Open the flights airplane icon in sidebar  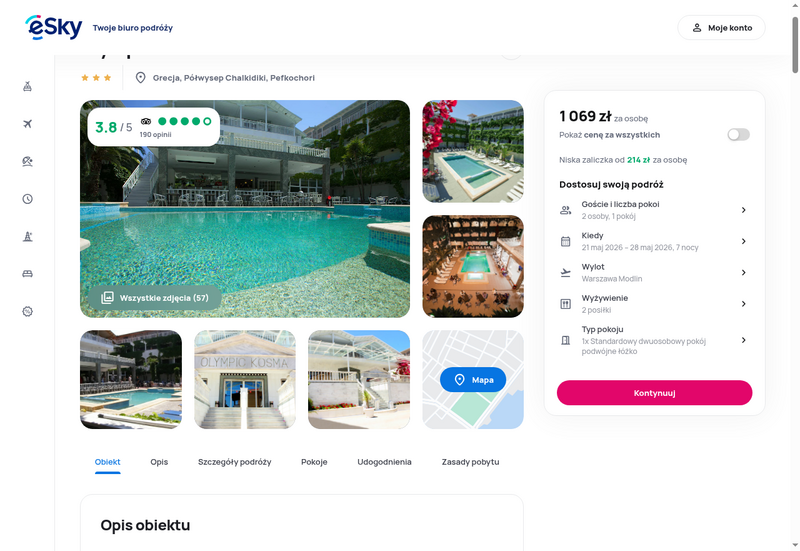[28, 124]
